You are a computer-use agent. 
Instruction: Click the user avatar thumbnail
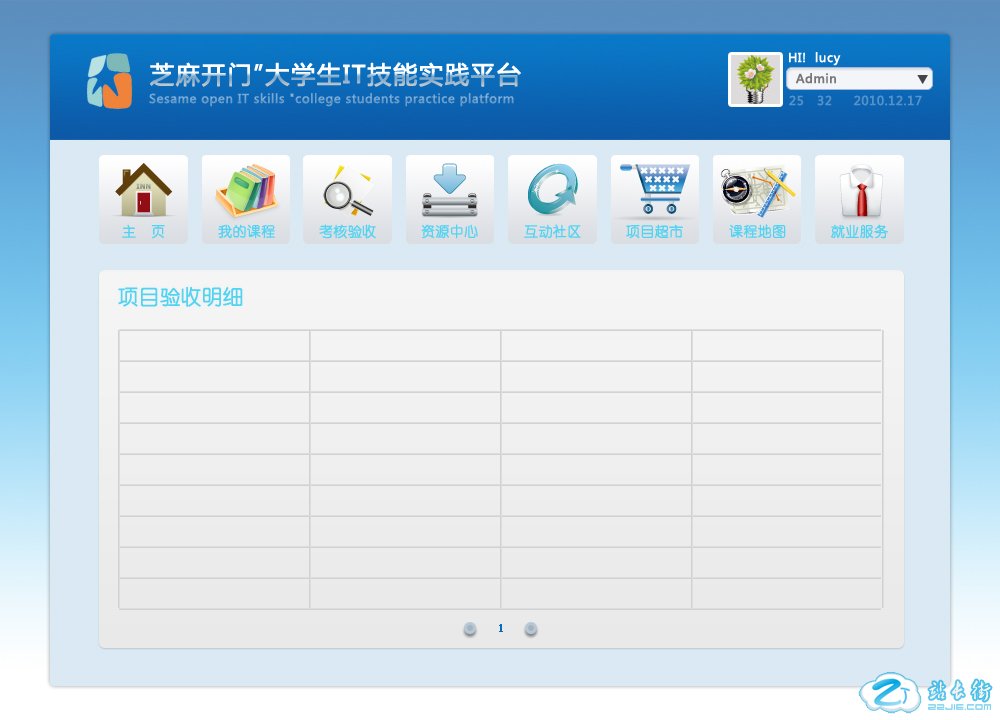755,80
